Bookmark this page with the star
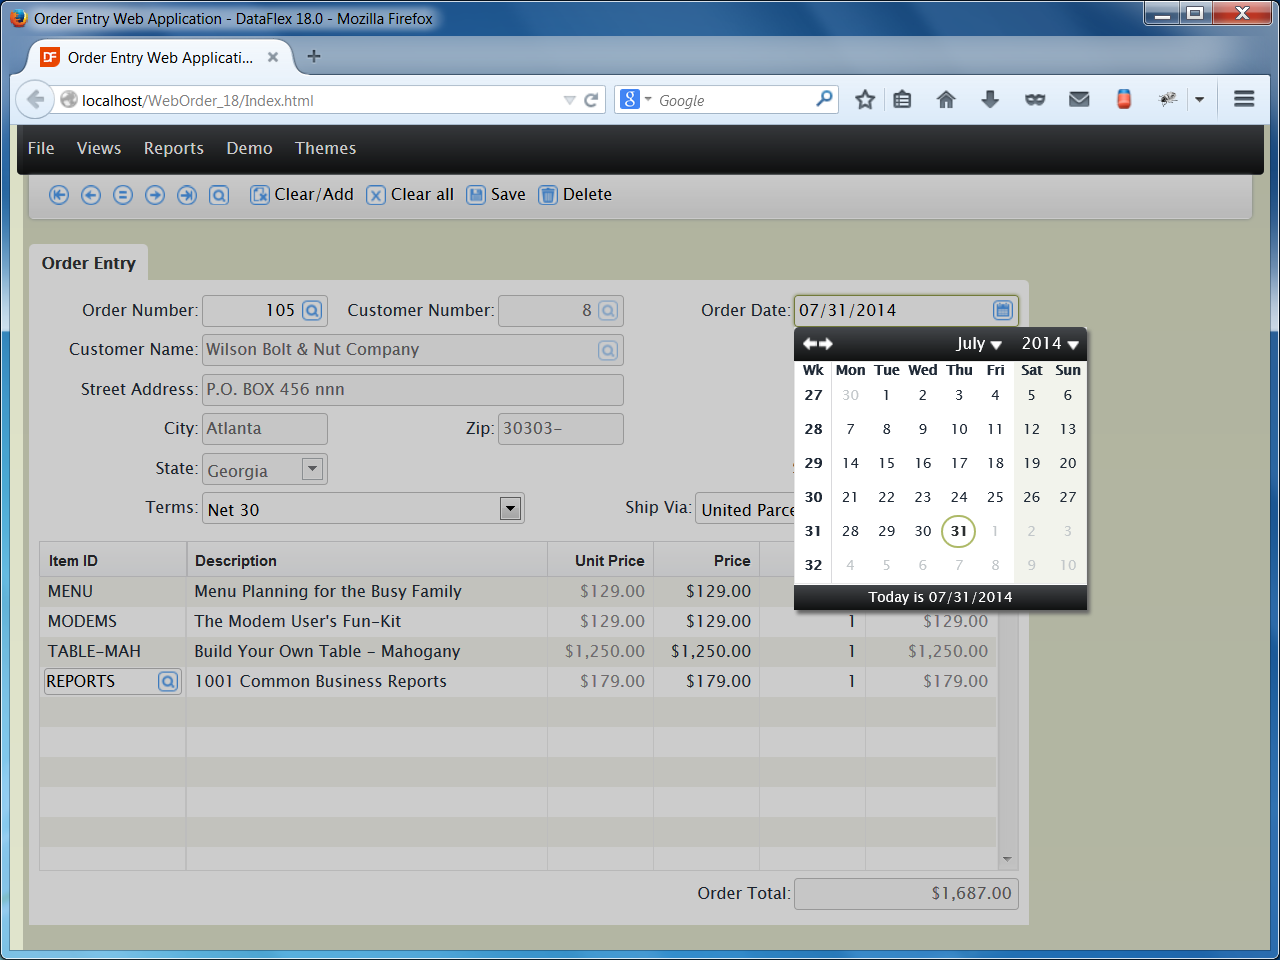 [866, 99]
